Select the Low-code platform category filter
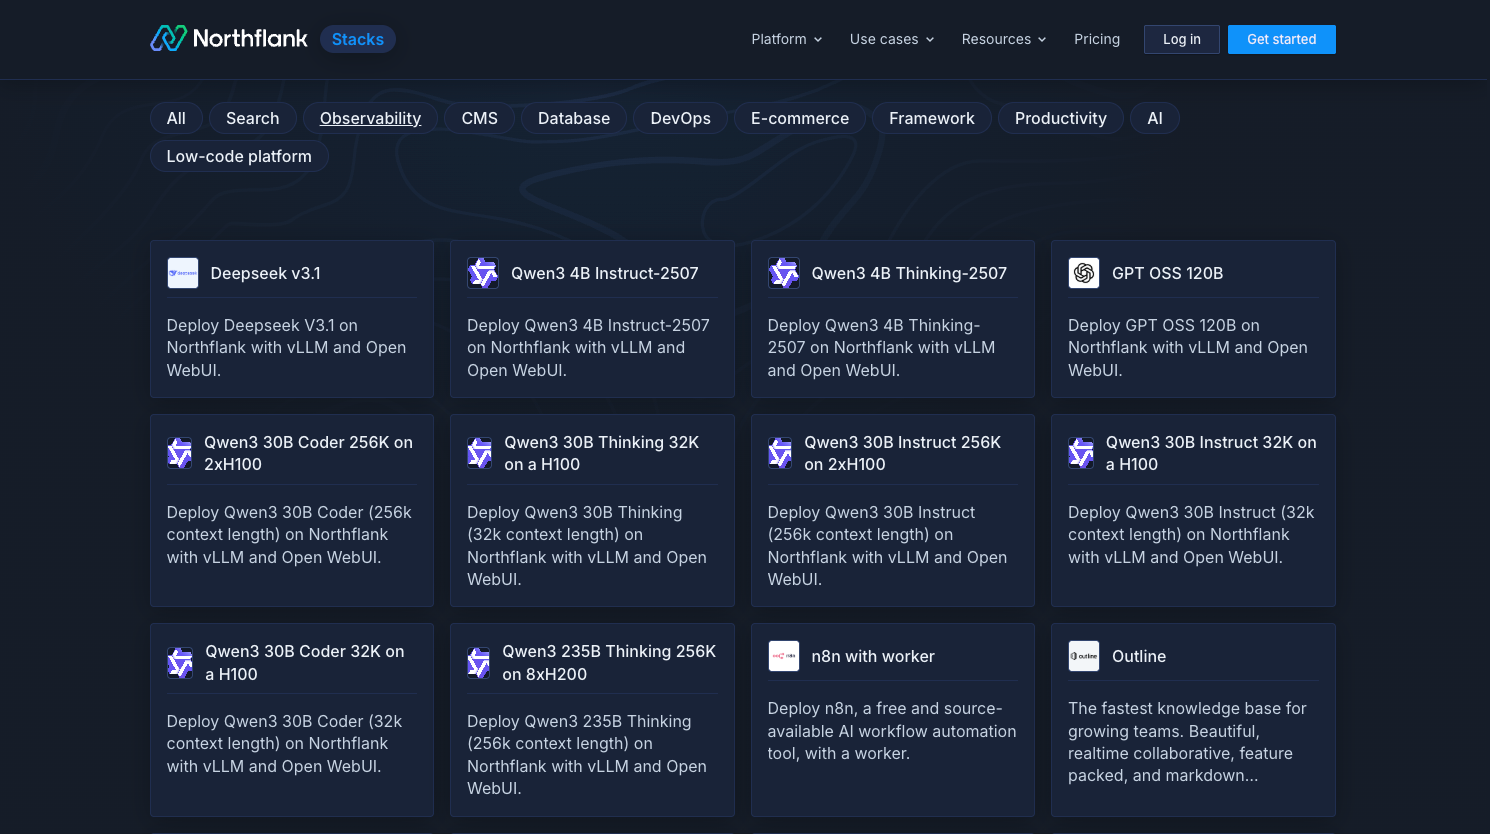 (239, 156)
